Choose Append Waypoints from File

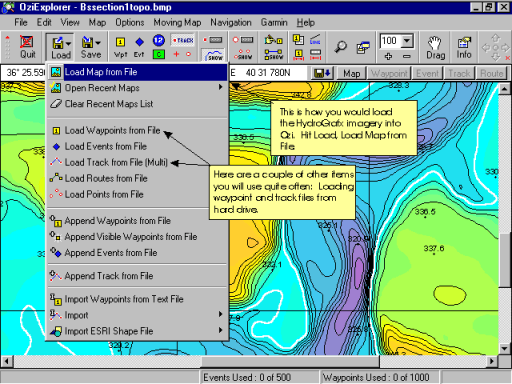138,221
